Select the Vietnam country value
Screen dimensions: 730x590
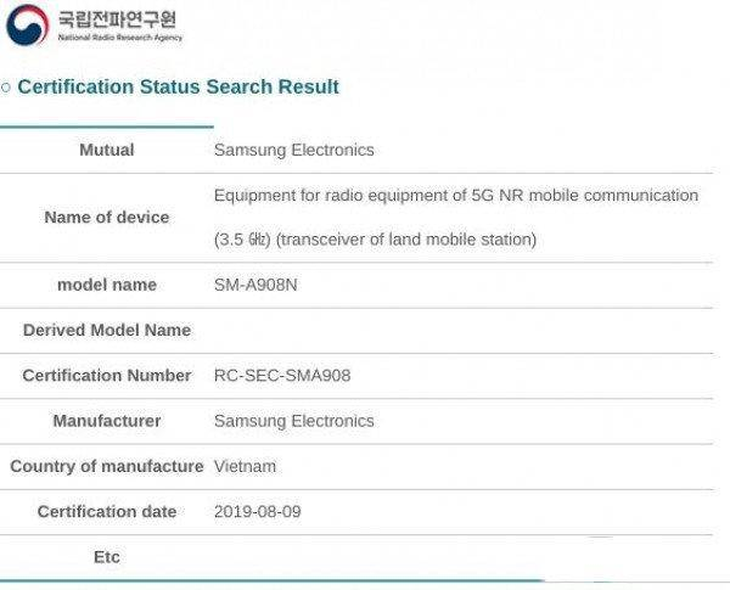[245, 466]
